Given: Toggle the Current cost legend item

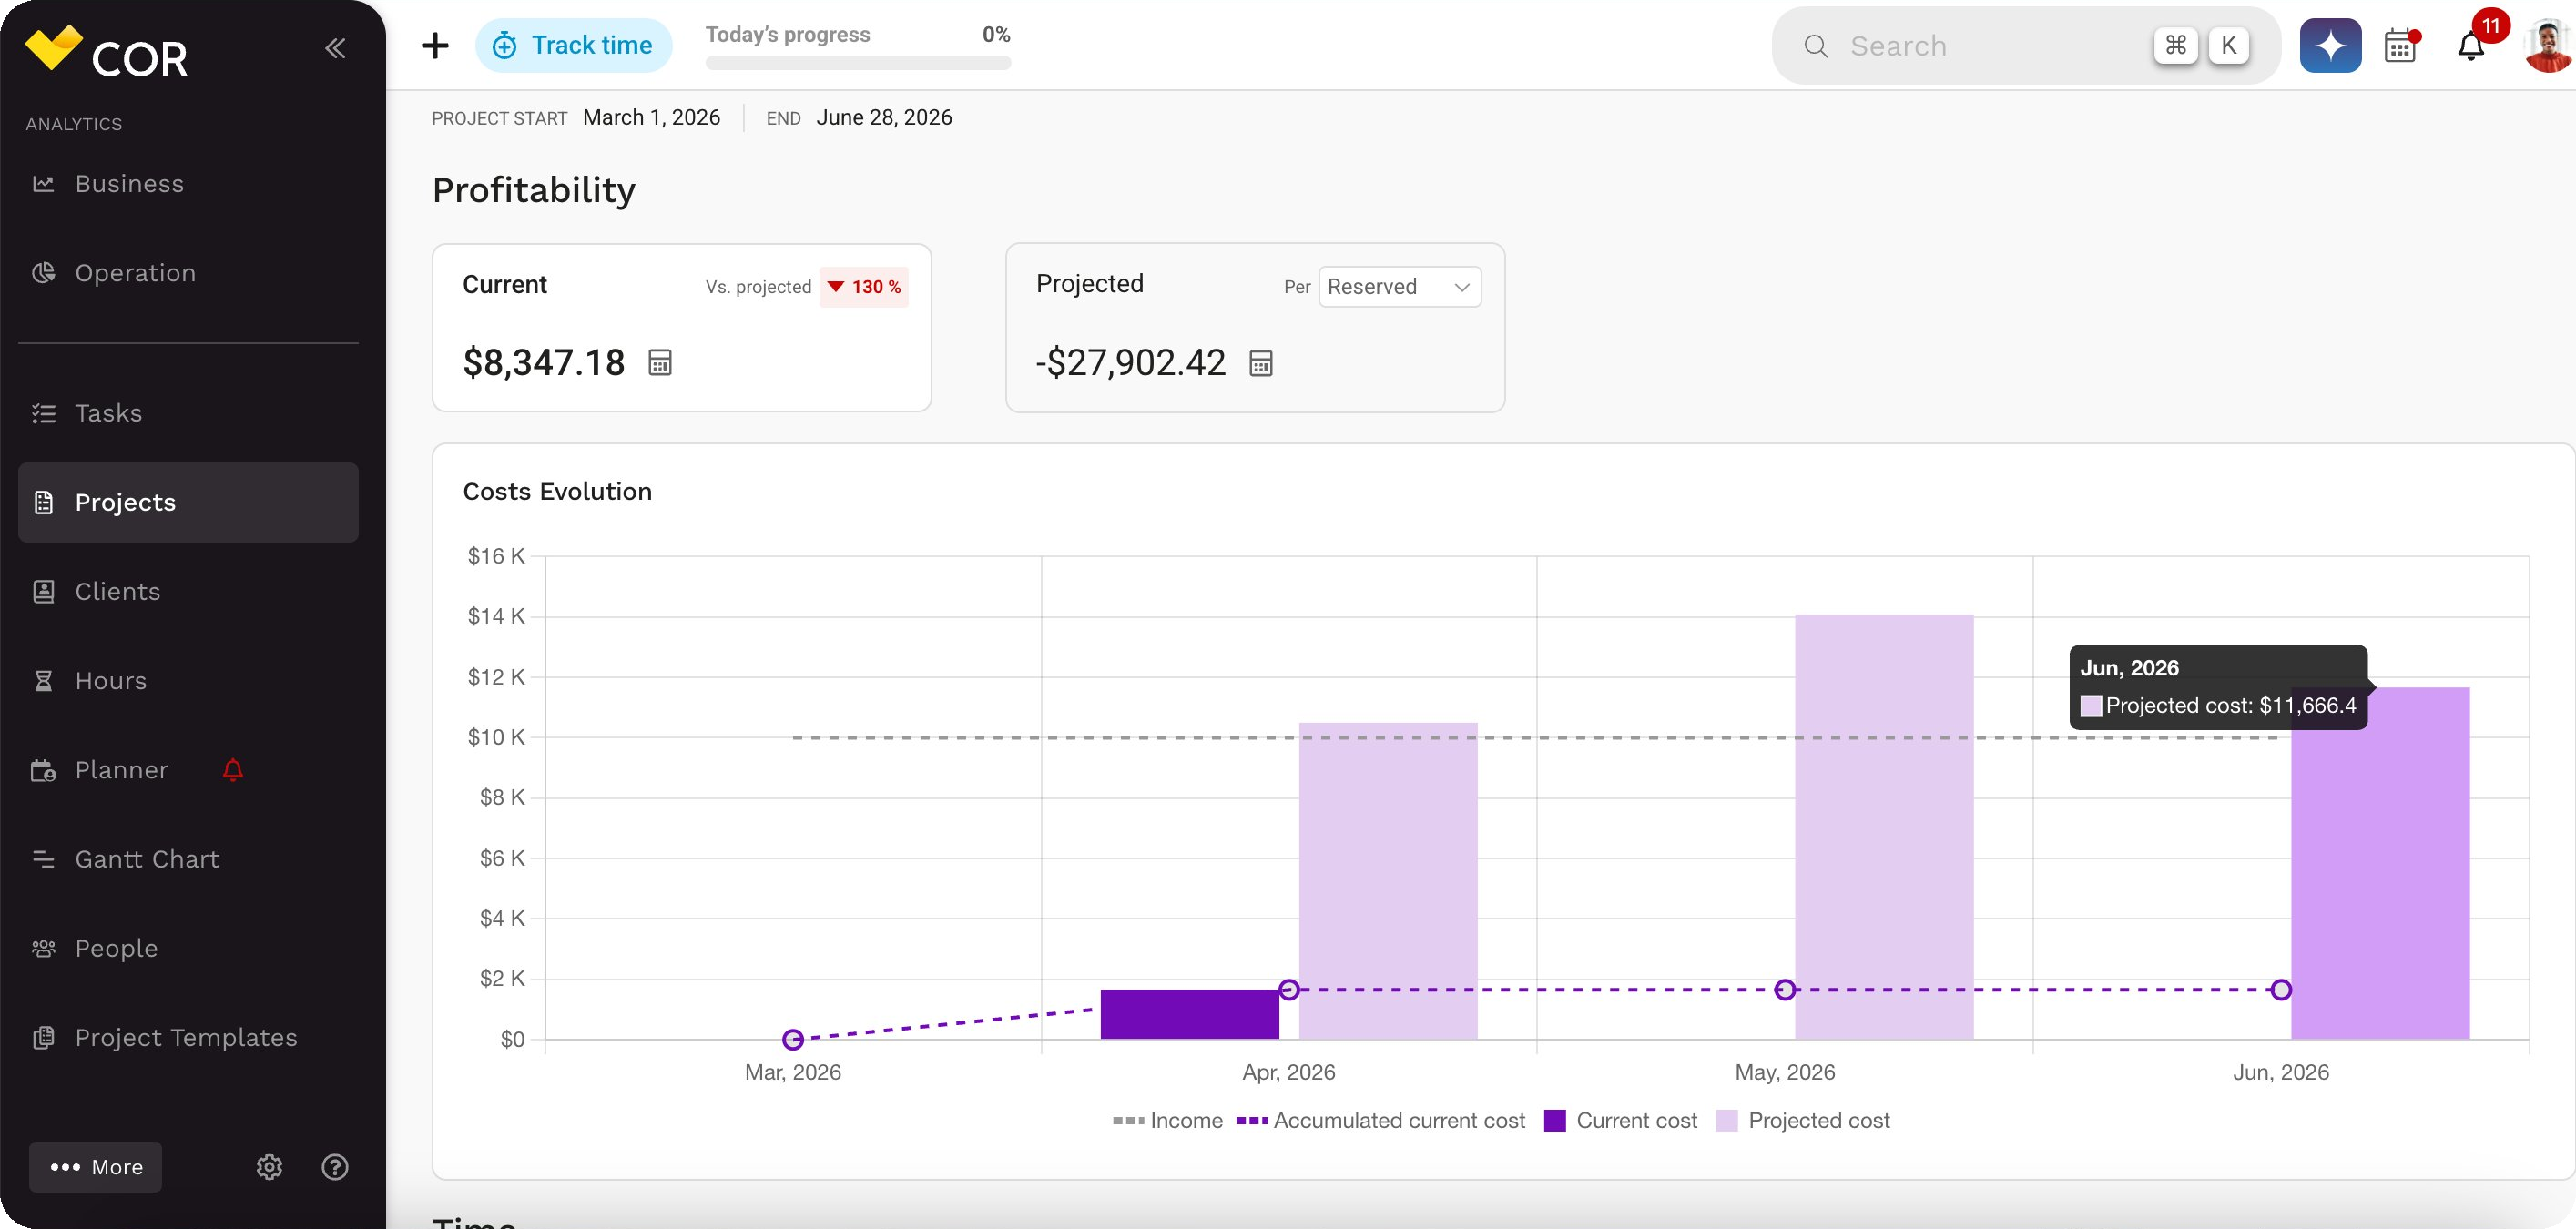Looking at the screenshot, I should coord(1621,1120).
